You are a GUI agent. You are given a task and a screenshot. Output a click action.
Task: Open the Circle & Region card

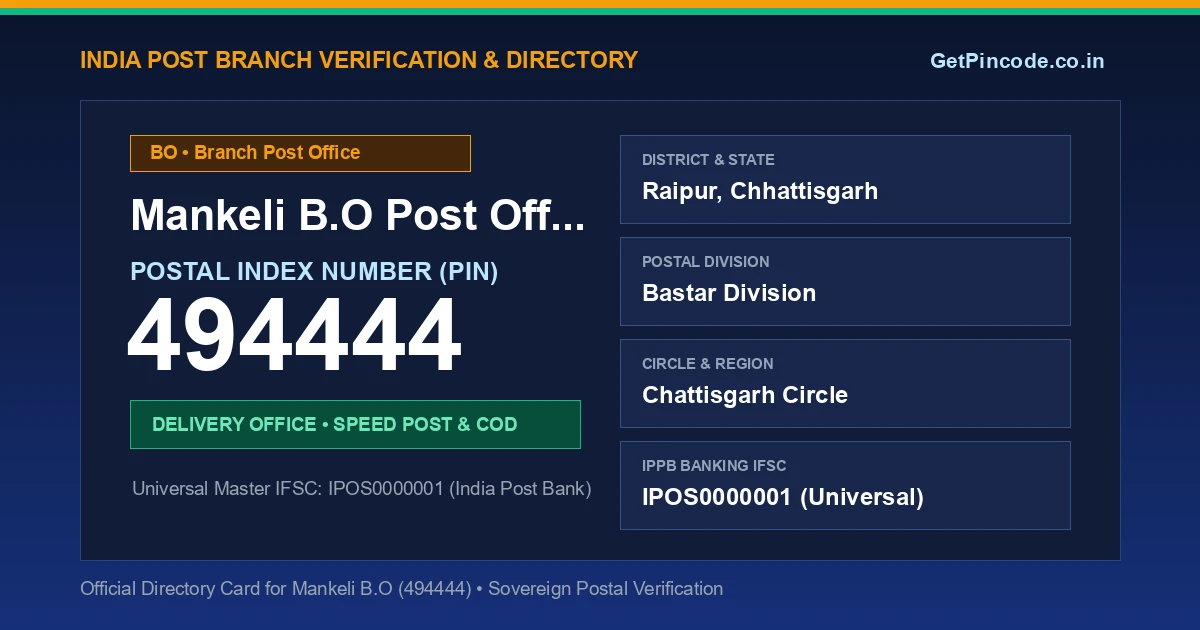845,383
